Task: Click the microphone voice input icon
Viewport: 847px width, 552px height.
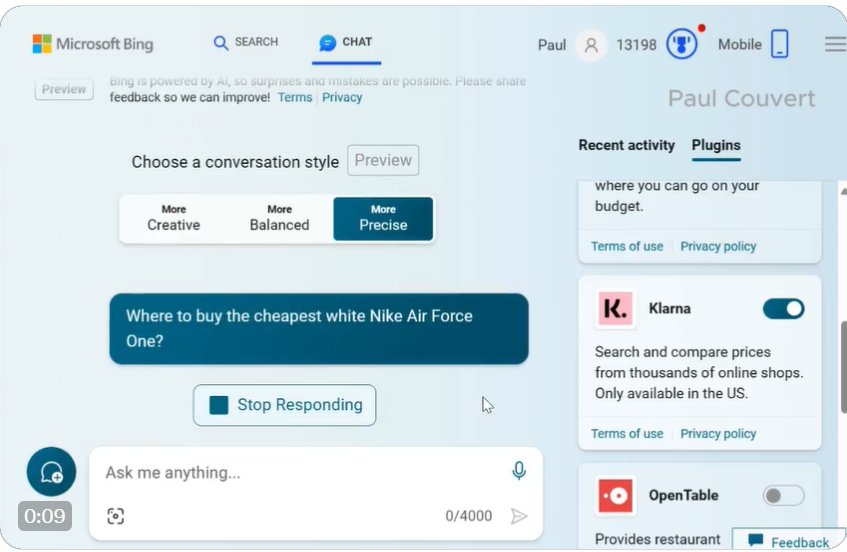Action: [518, 471]
